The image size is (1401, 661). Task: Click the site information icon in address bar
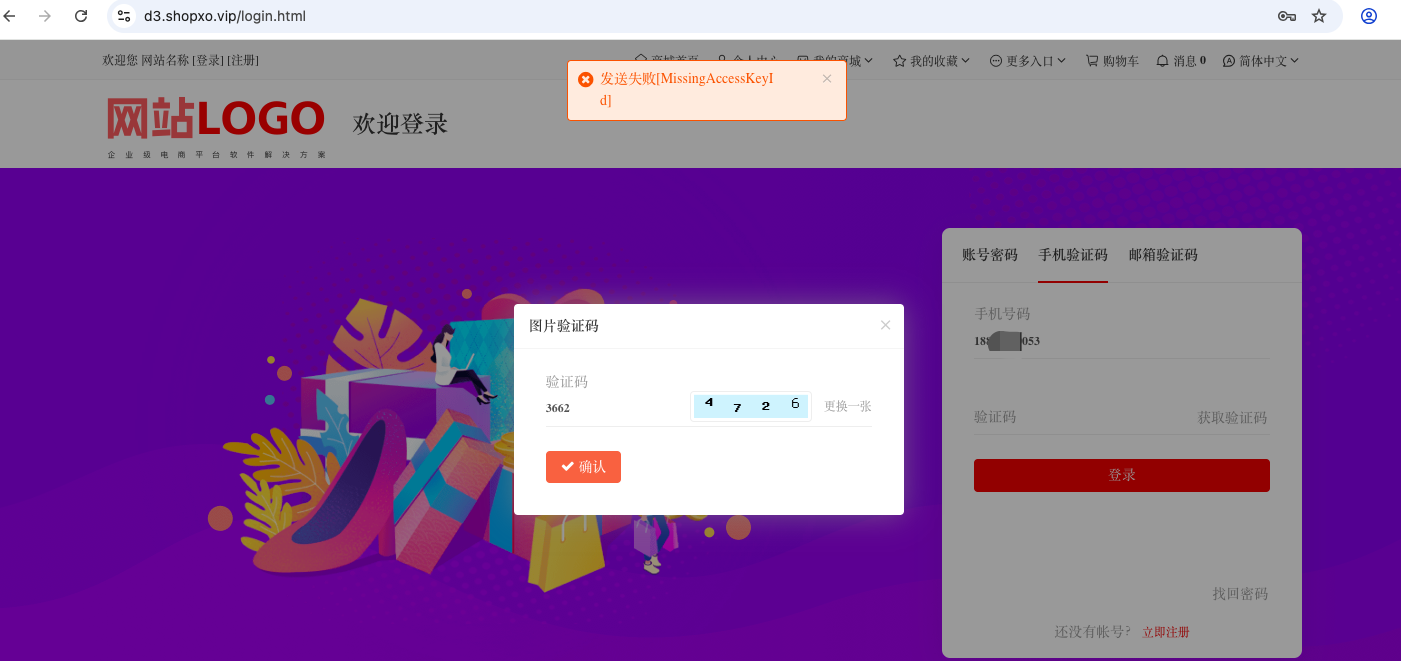[124, 16]
